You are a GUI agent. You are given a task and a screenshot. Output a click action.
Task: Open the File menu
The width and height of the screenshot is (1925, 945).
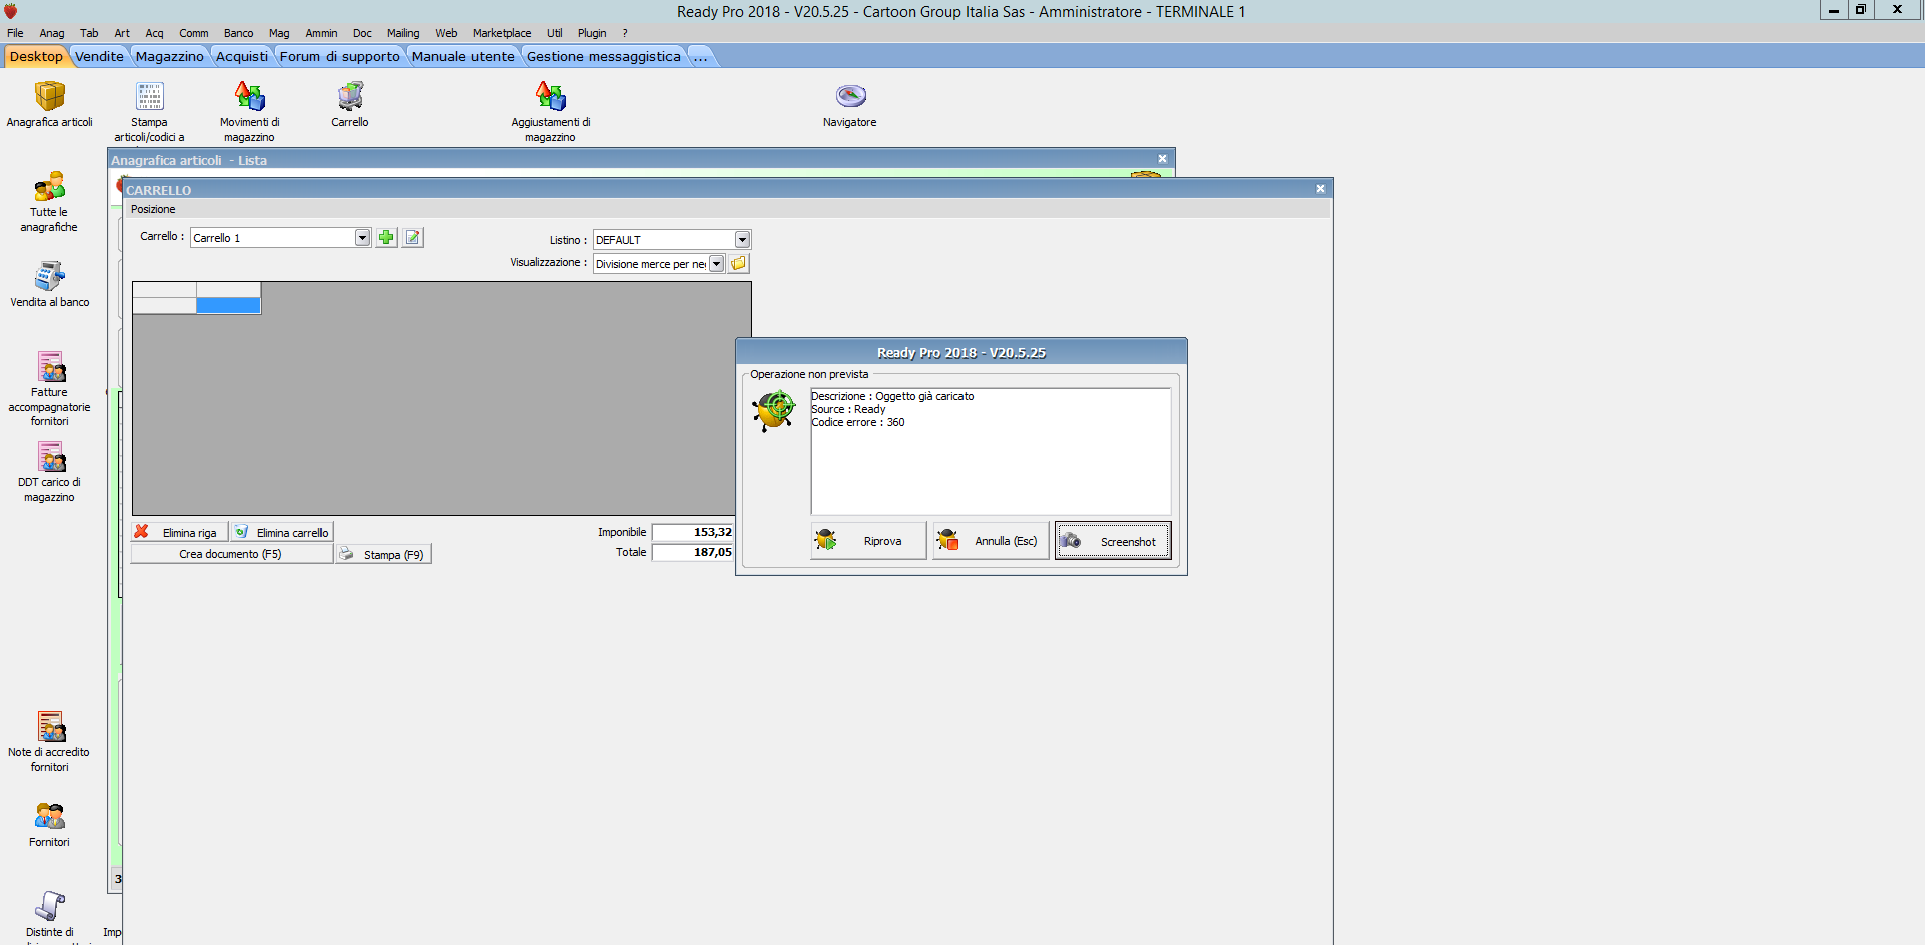[15, 33]
